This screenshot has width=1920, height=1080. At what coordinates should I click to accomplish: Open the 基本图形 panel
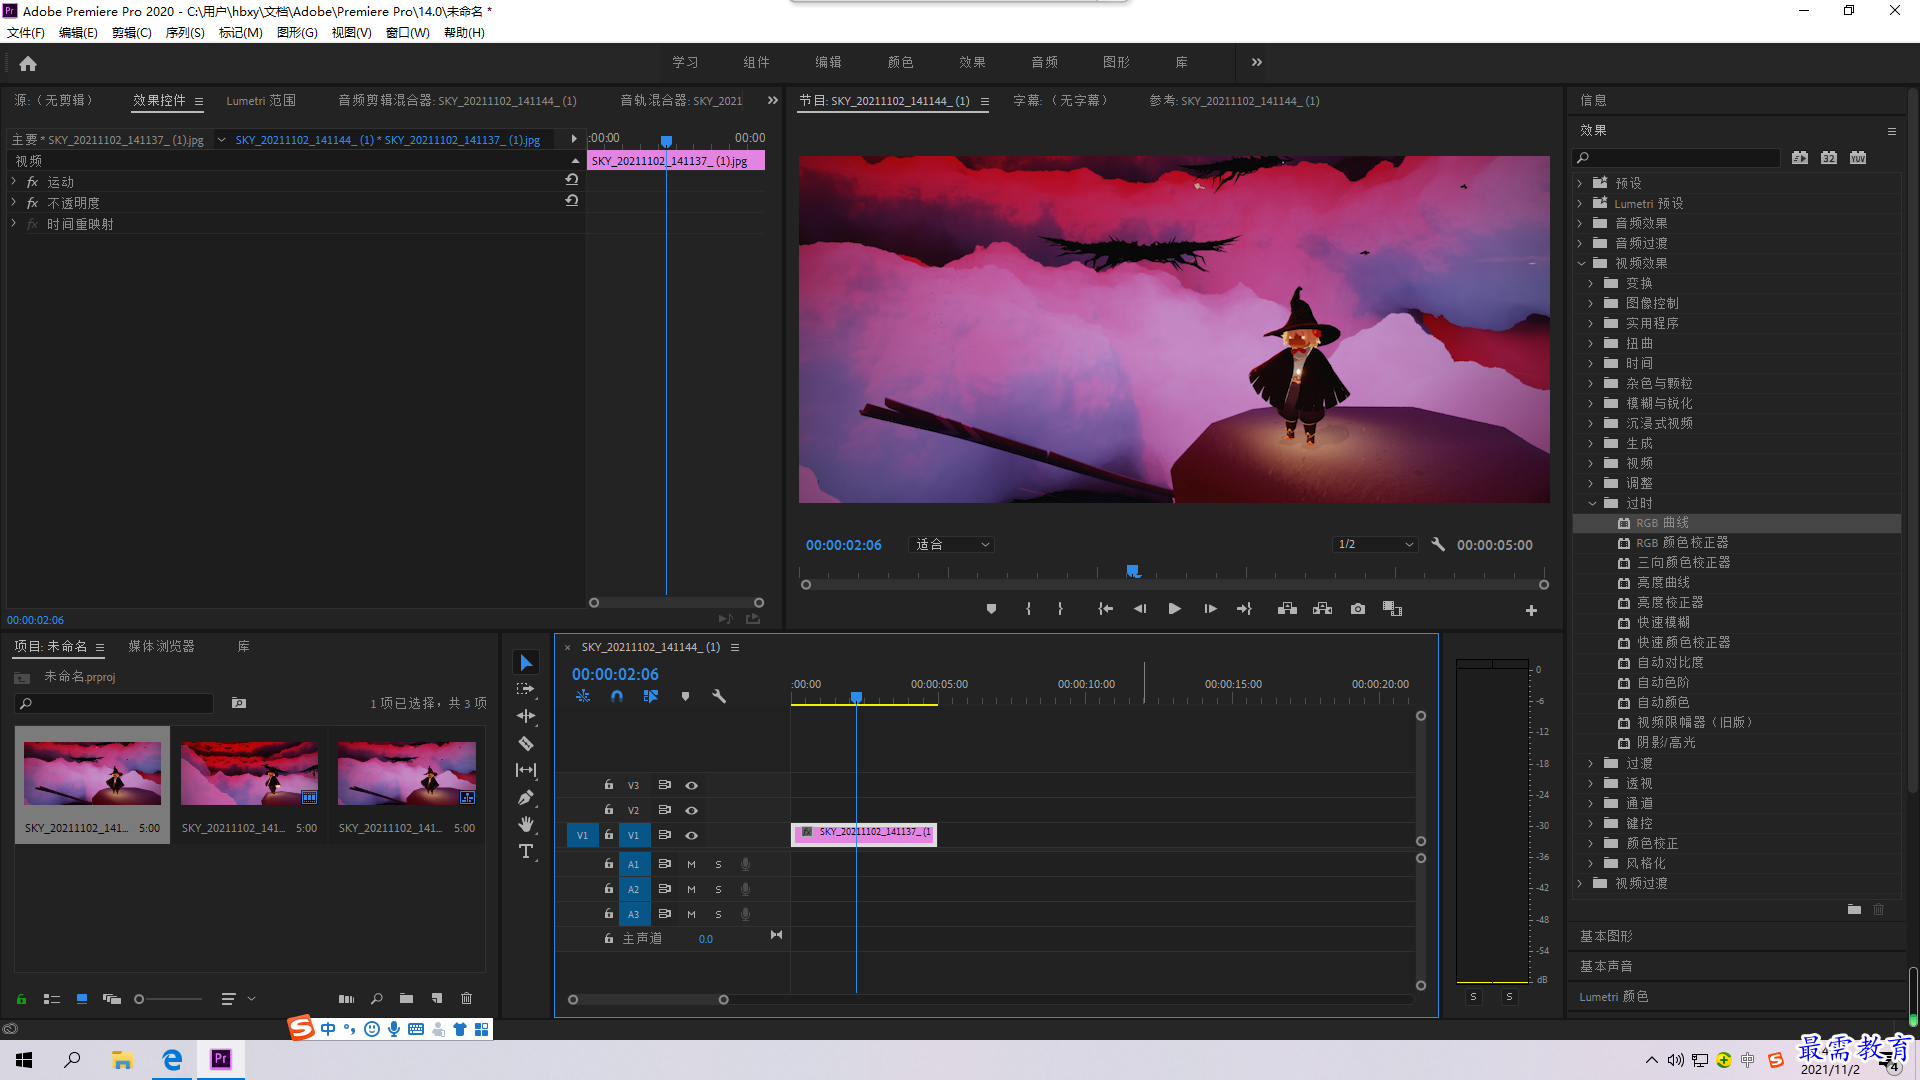pyautogui.click(x=1606, y=936)
